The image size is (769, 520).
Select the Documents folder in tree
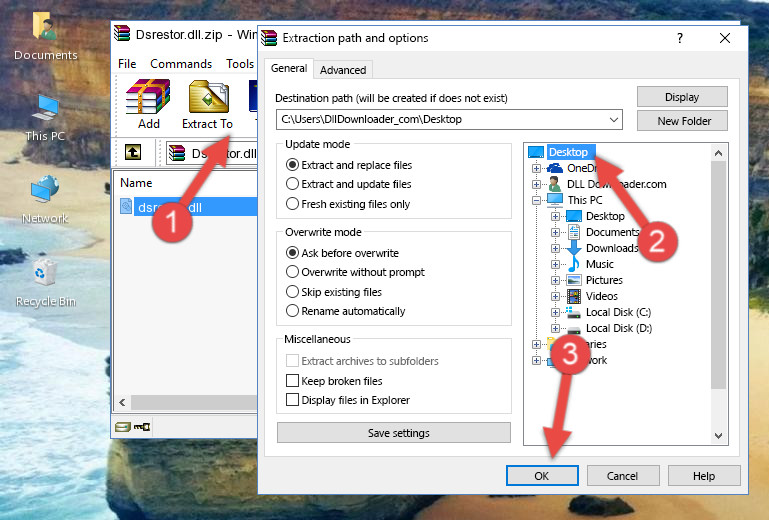coord(613,232)
